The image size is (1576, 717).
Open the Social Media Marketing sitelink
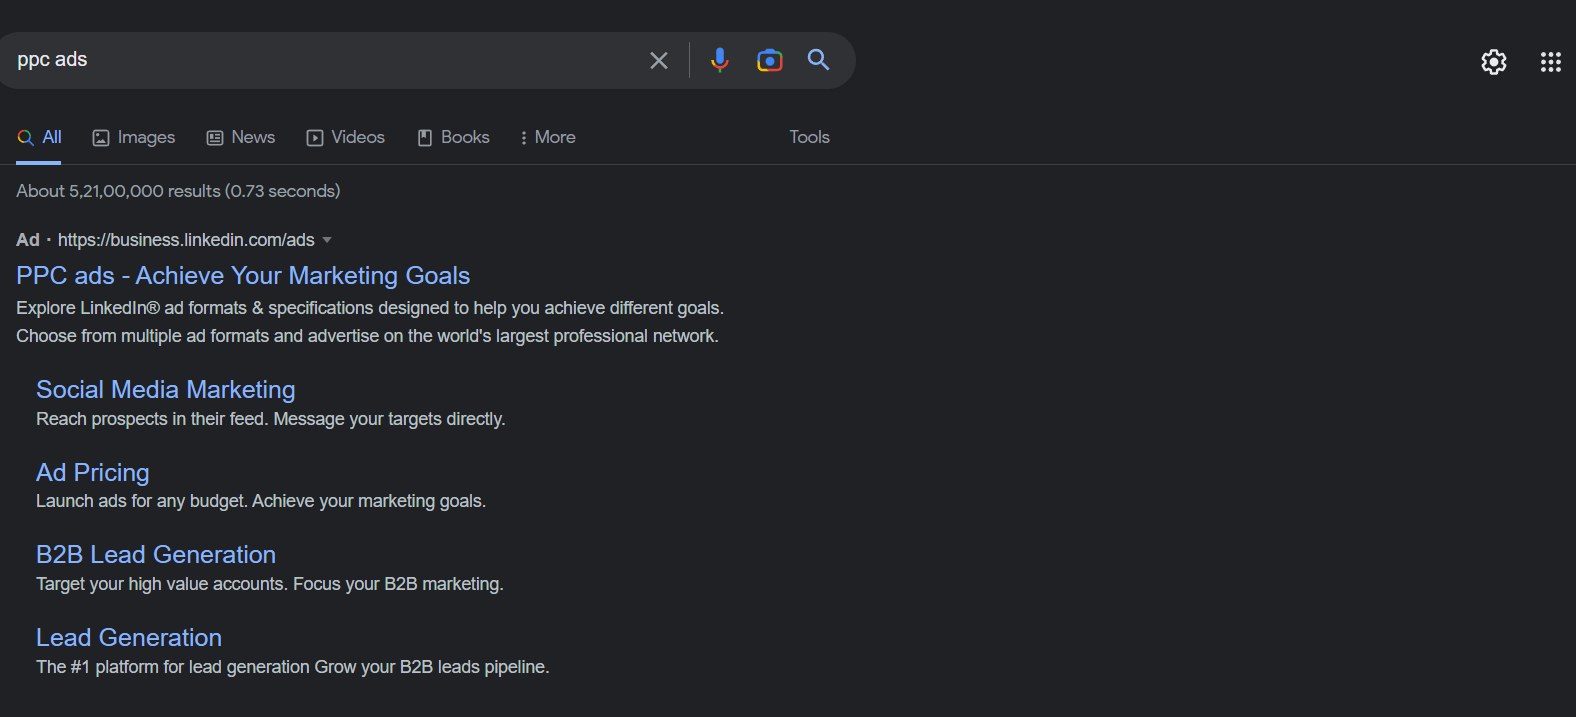click(x=166, y=390)
